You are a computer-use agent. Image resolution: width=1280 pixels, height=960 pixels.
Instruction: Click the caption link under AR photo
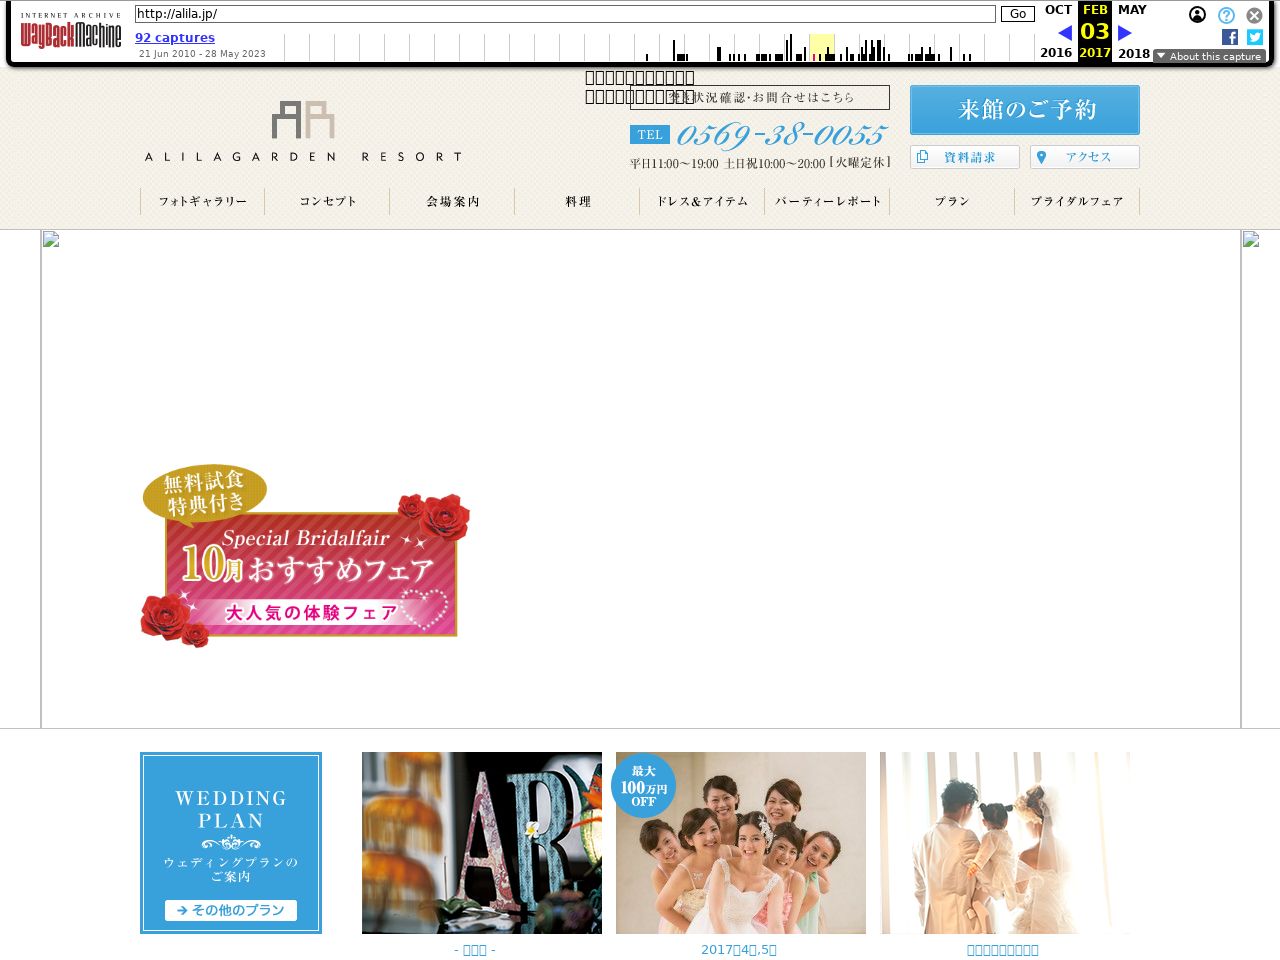point(475,950)
